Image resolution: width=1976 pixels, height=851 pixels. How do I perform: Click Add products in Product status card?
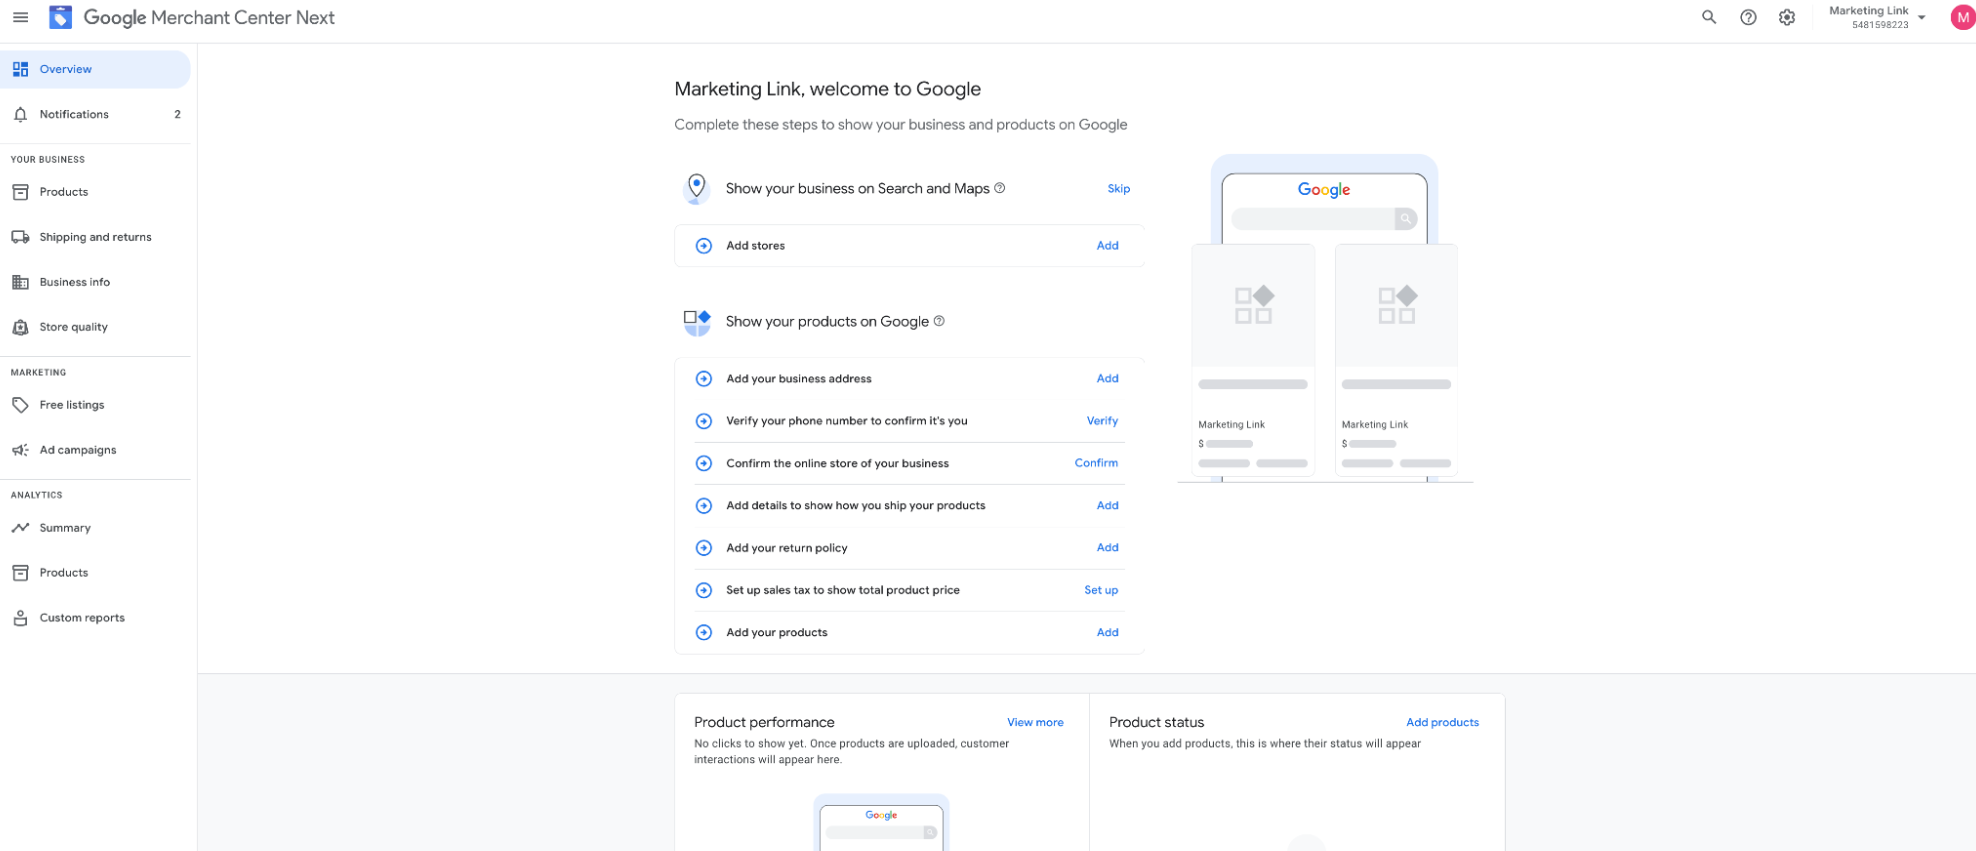[1442, 722]
